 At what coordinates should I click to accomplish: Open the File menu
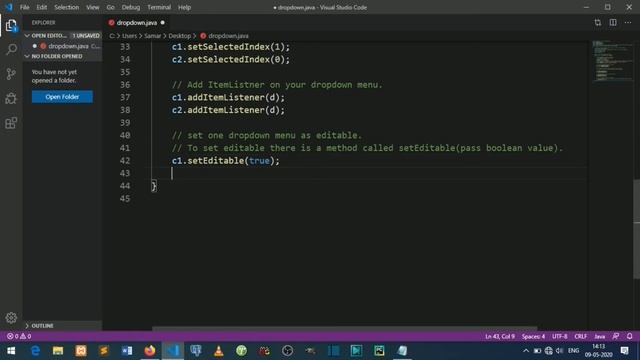point(24,7)
